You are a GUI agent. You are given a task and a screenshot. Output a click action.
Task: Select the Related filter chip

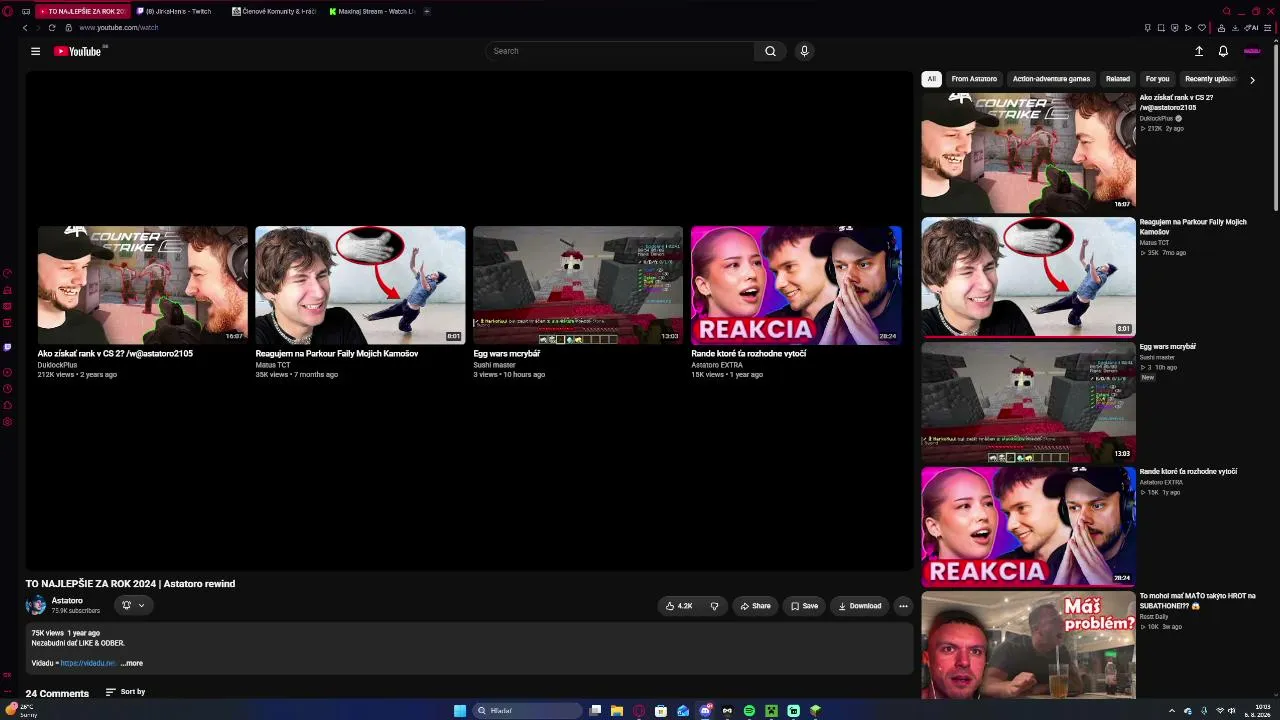click(x=1118, y=79)
